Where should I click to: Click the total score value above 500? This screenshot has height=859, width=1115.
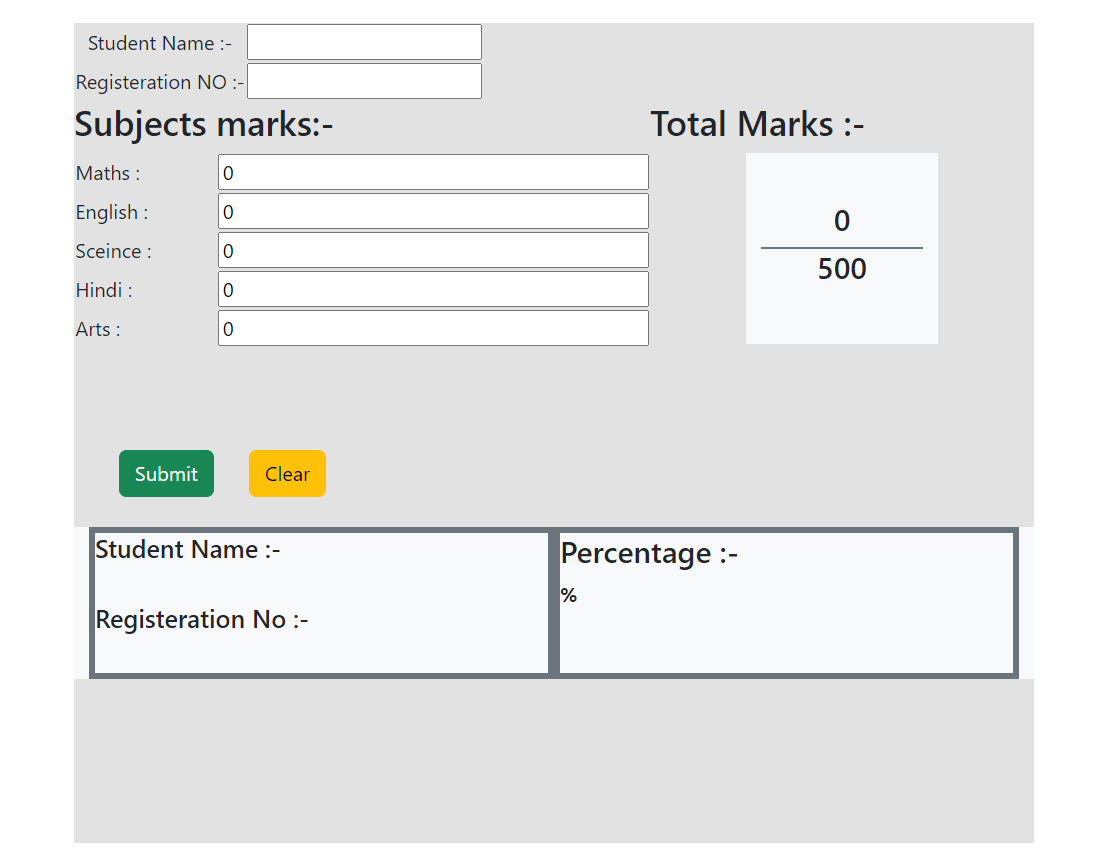click(841, 221)
